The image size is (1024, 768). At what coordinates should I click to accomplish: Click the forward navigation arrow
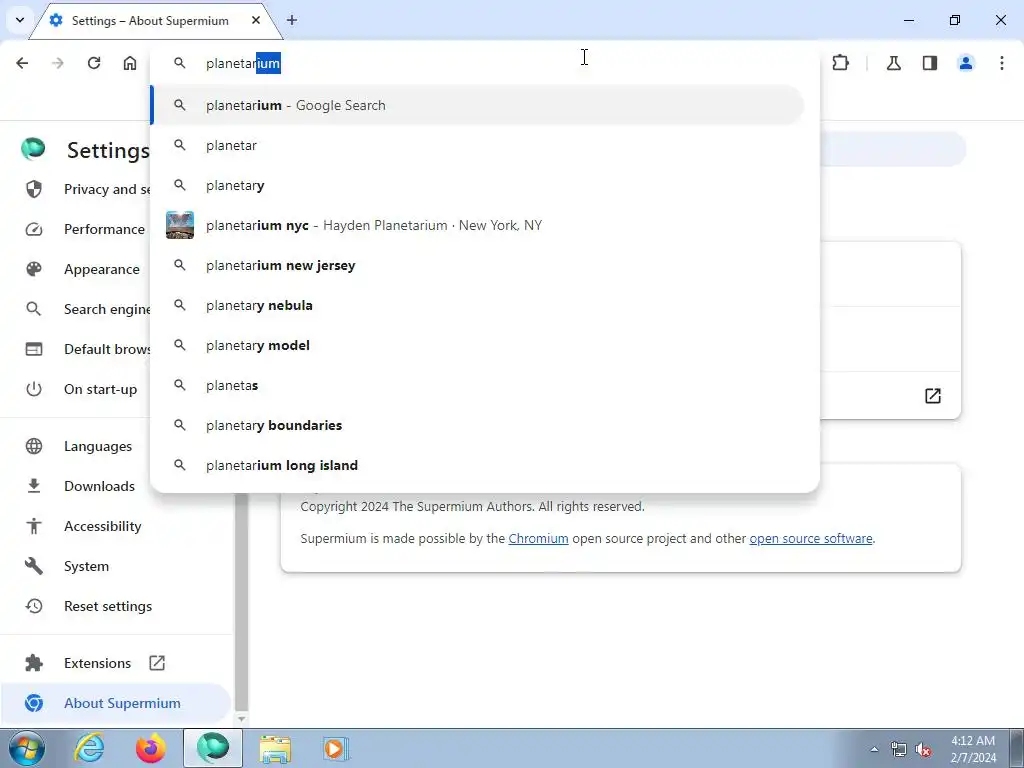[58, 63]
